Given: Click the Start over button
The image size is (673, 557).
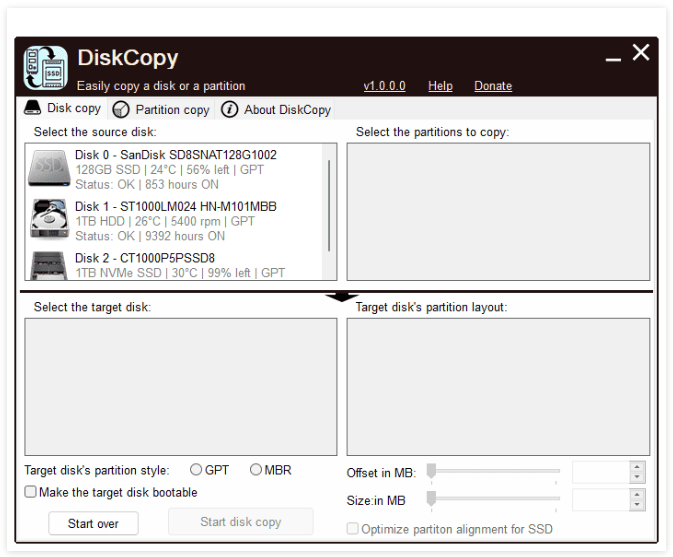Looking at the screenshot, I should point(93,523).
